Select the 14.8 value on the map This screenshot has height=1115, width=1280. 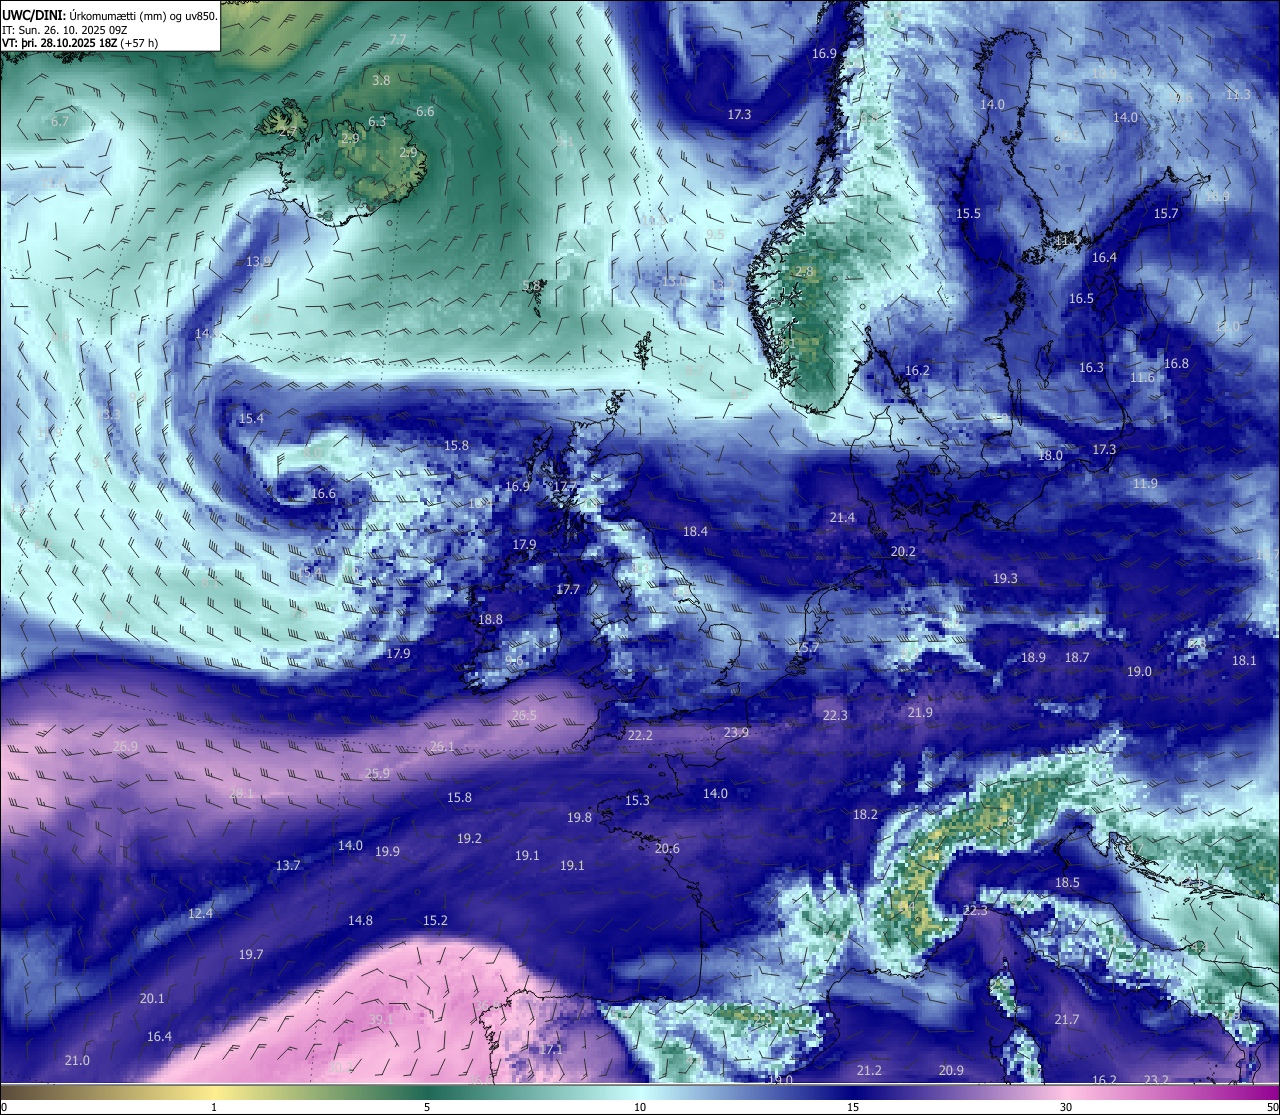(x=360, y=920)
